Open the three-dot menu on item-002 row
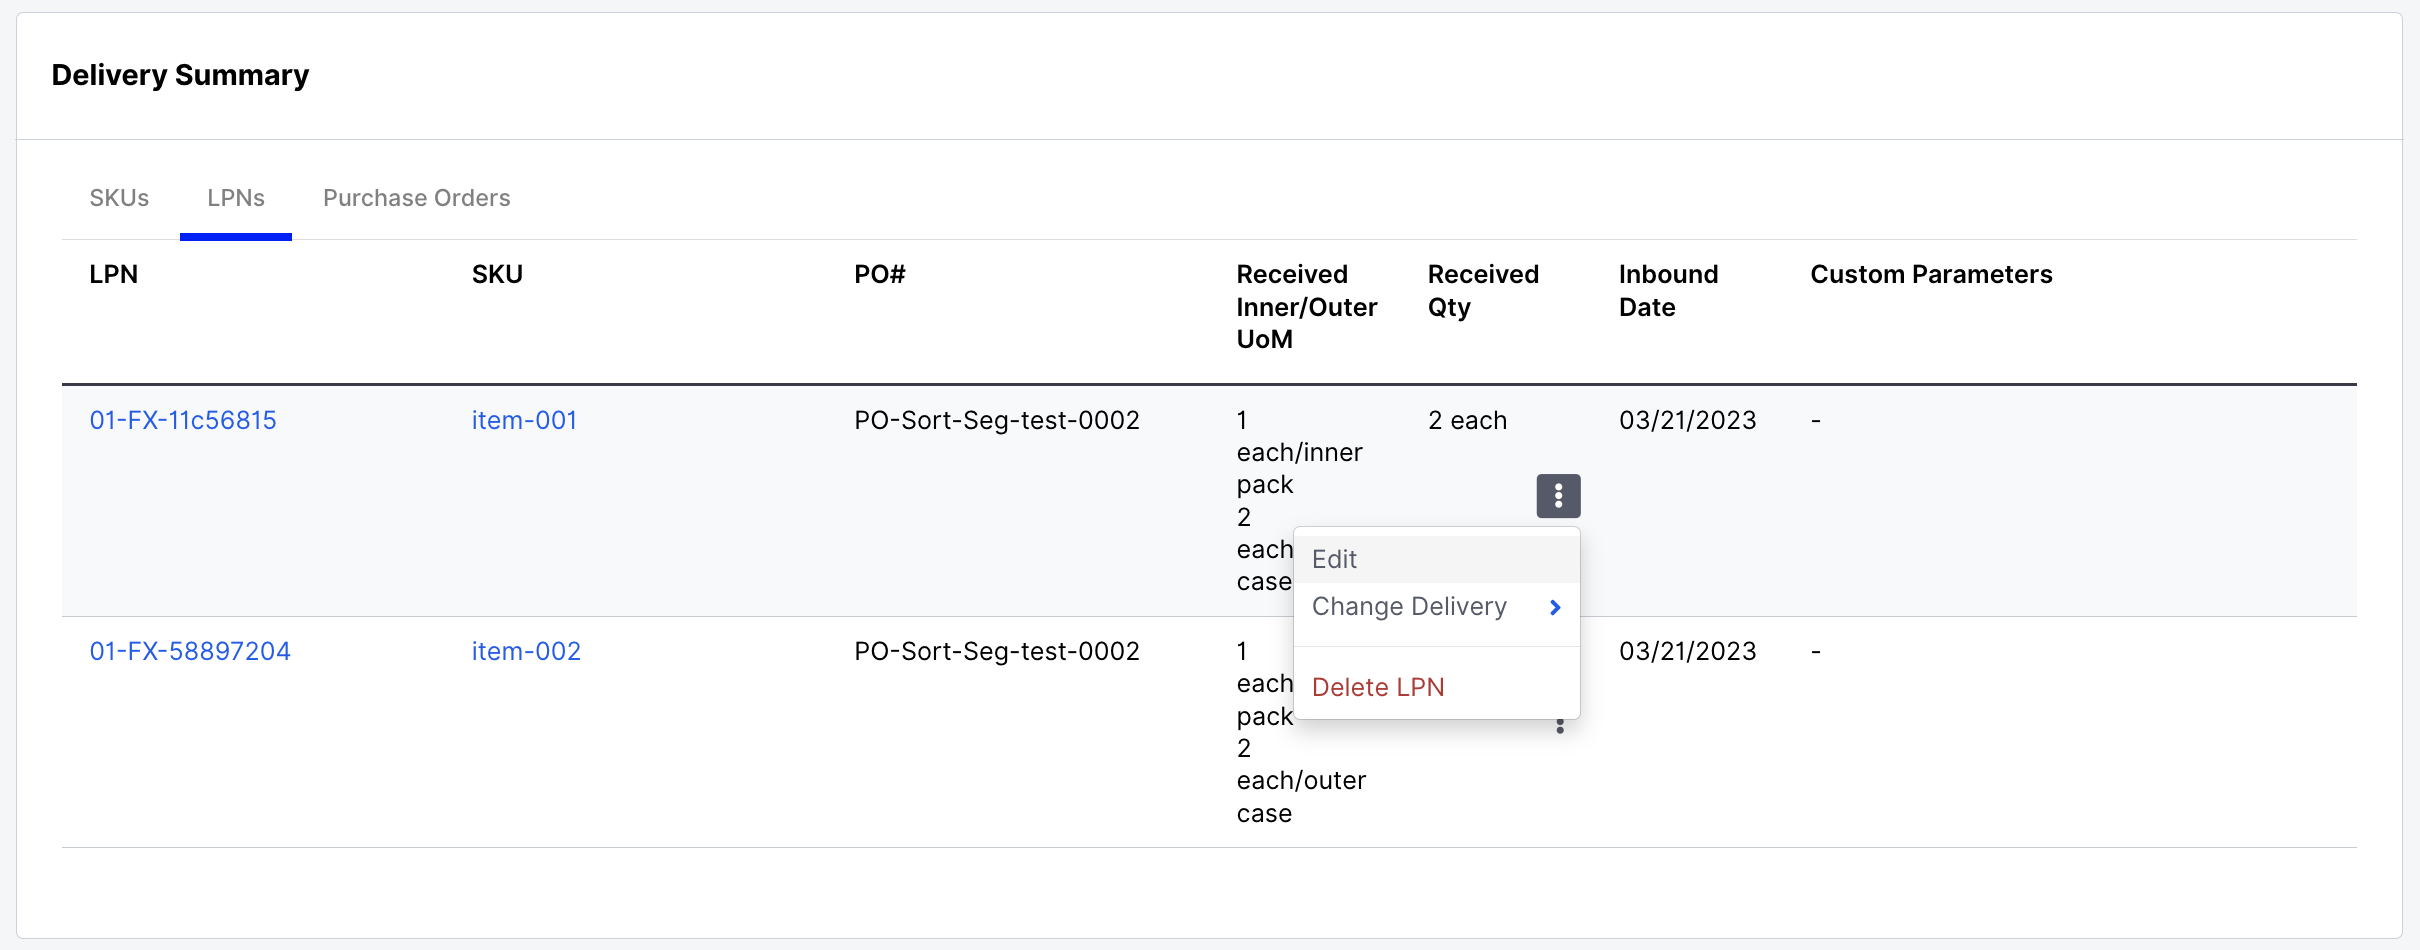This screenshot has width=2420, height=950. (1560, 727)
